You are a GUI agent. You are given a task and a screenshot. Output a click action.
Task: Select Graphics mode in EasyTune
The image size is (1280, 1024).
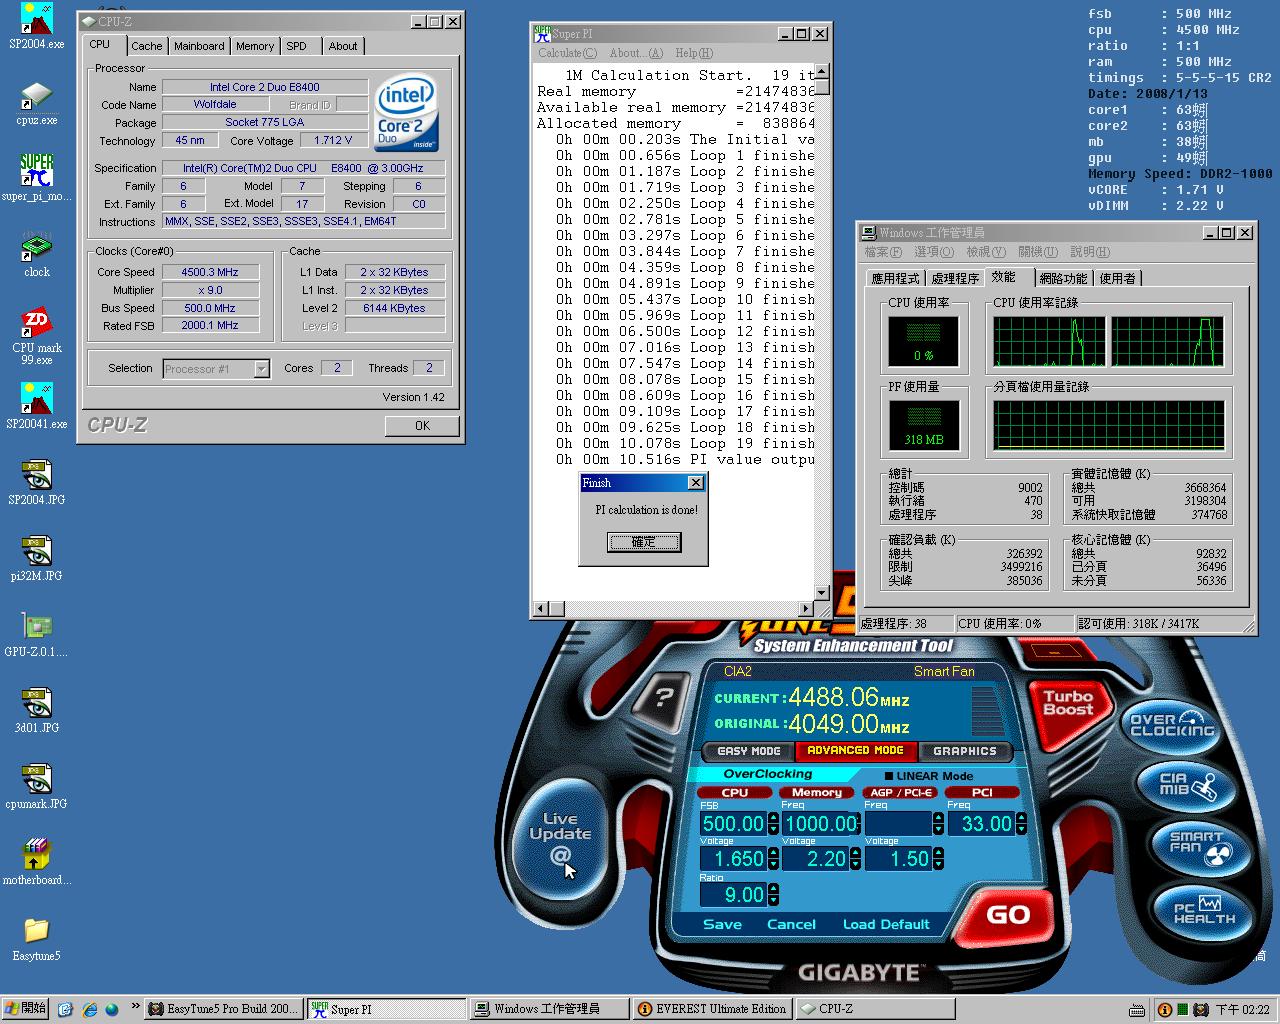pos(965,751)
